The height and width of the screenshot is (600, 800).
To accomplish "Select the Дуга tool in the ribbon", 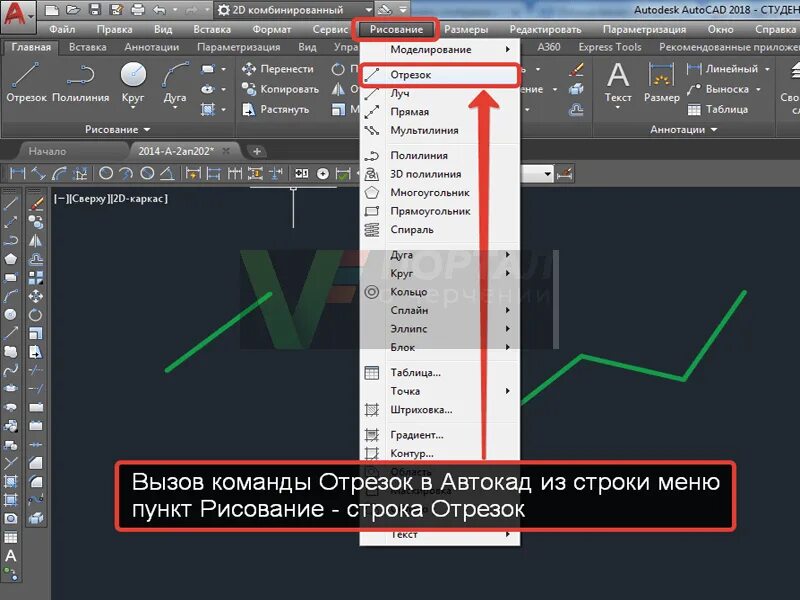I will tap(175, 82).
